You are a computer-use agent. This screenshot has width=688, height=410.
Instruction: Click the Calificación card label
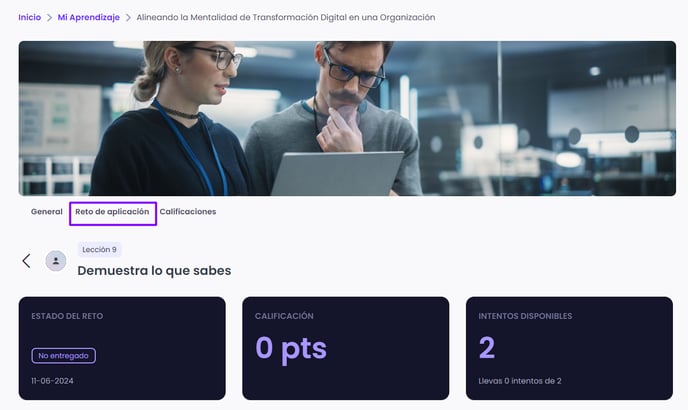coord(284,316)
